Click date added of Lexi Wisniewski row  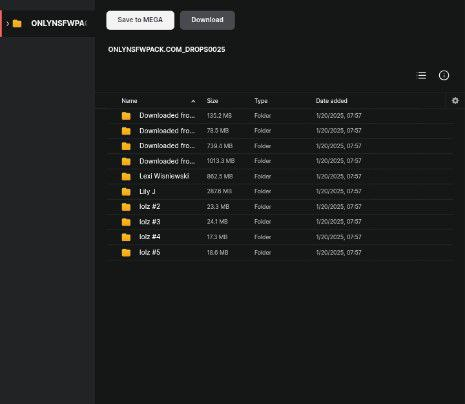click(339, 176)
